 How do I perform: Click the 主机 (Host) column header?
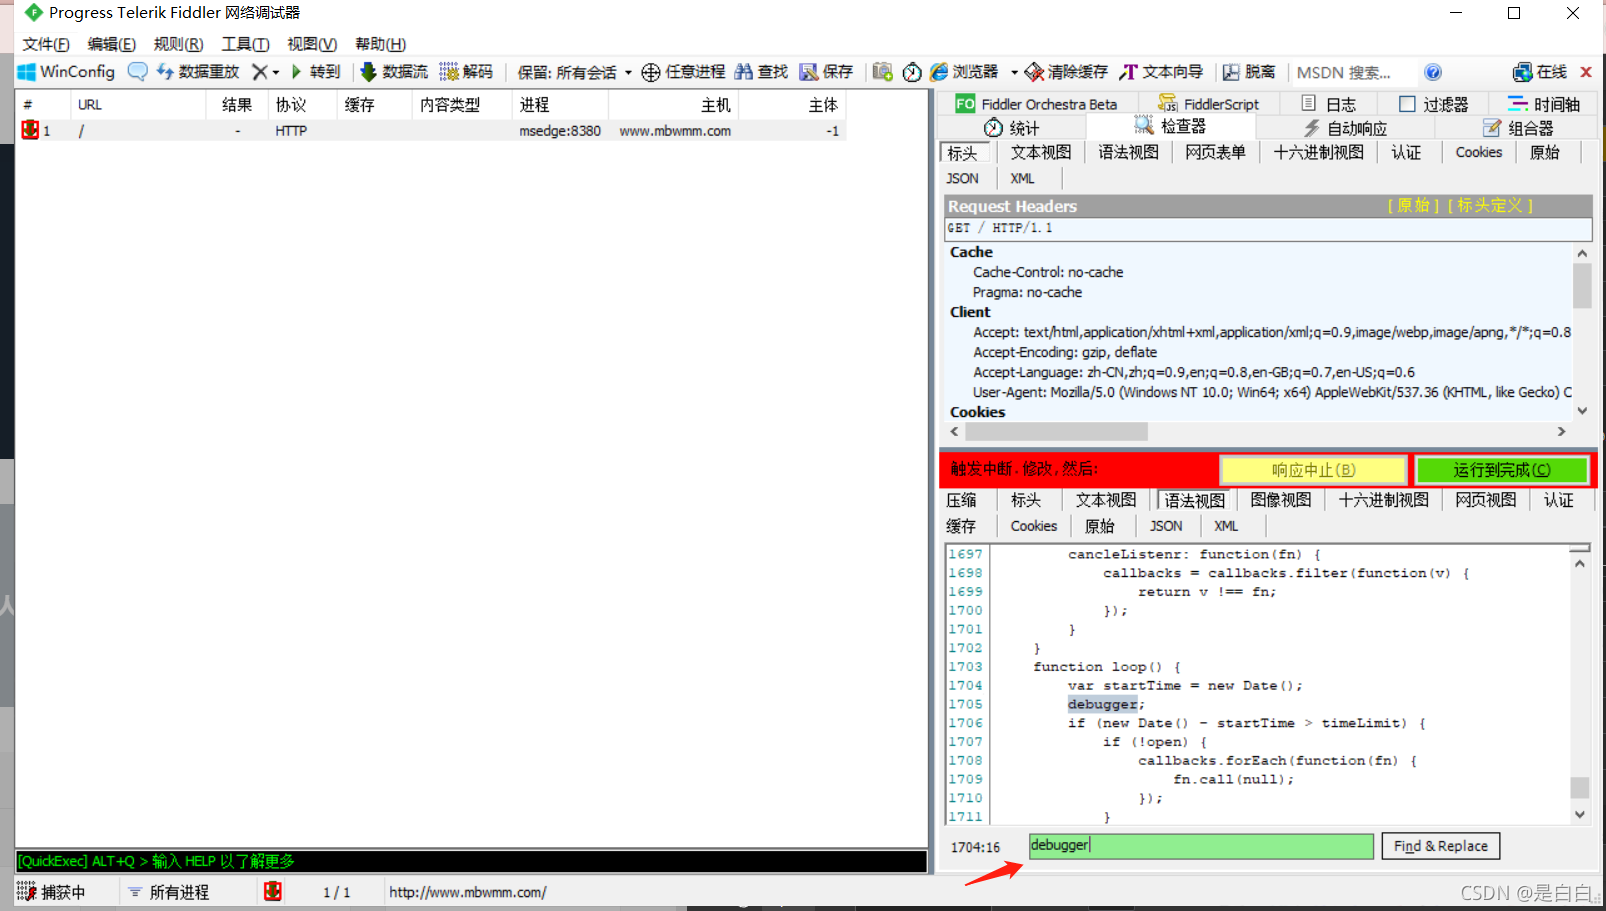(676, 105)
